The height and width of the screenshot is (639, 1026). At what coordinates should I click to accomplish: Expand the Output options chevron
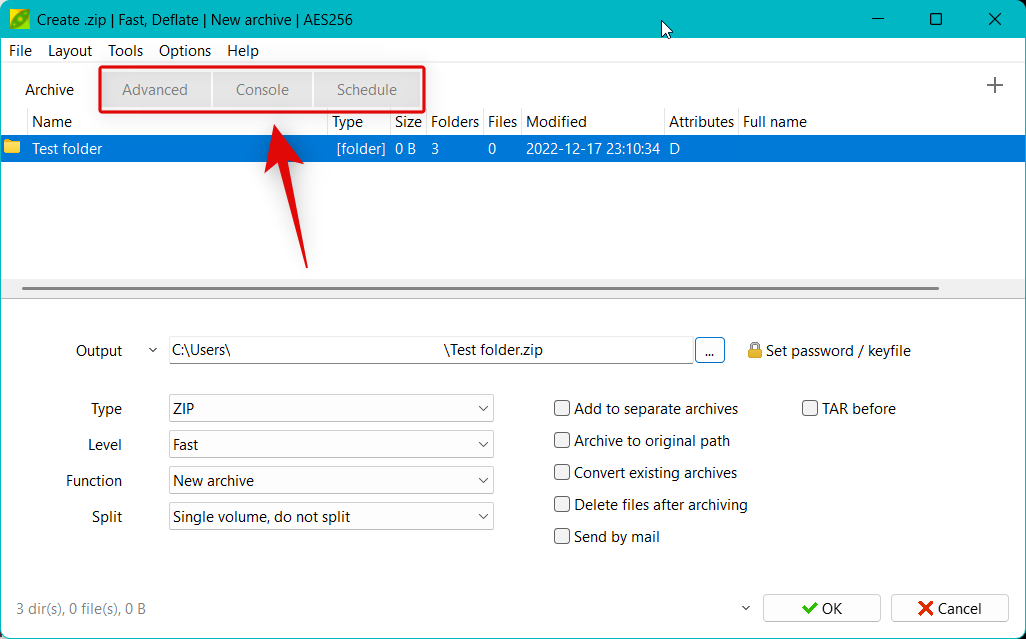[x=152, y=351]
